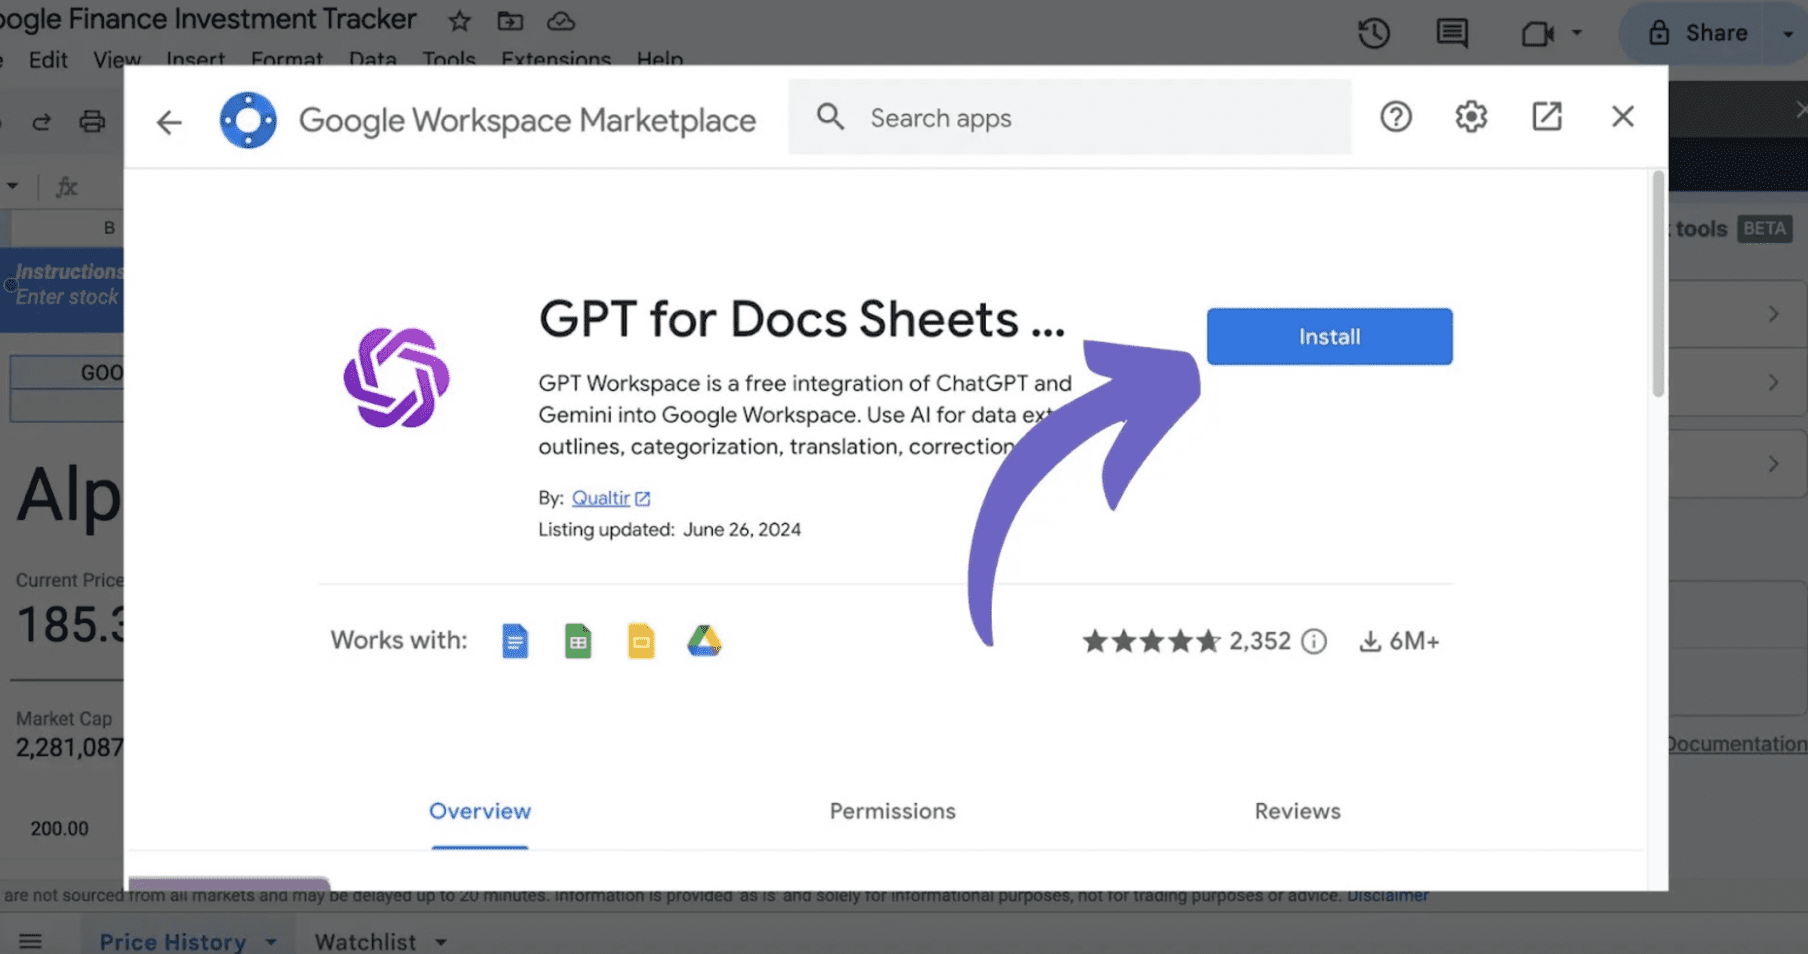
Task: Click the Google Drive works-with icon
Action: click(x=704, y=641)
